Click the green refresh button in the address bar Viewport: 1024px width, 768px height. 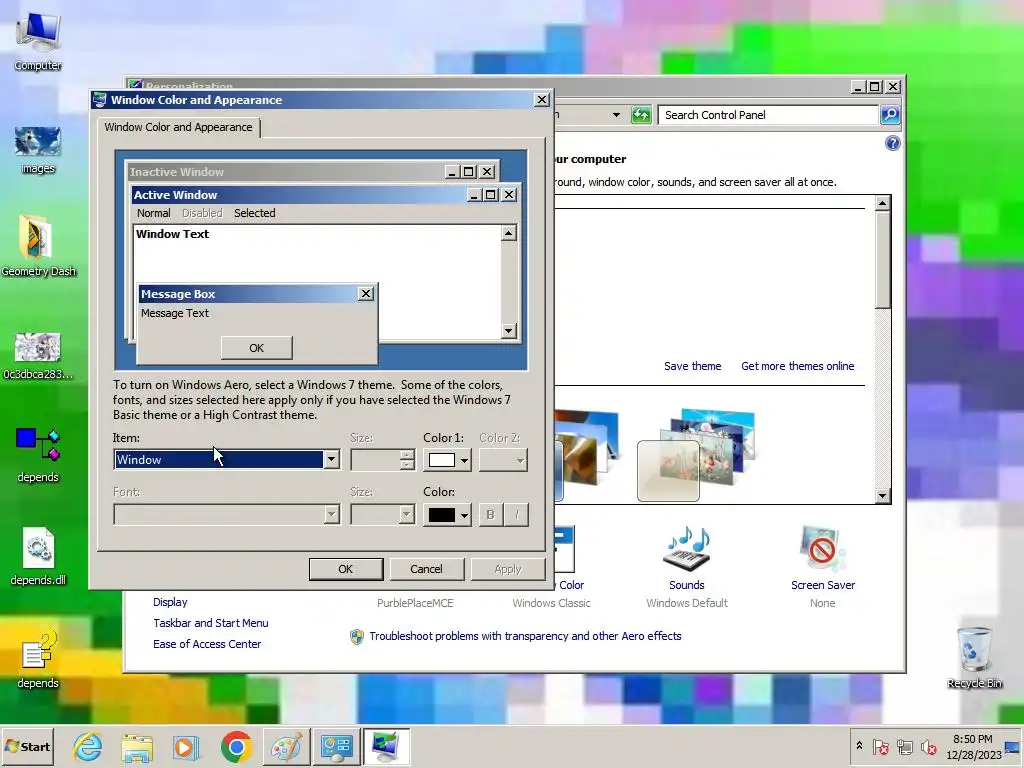pos(641,115)
